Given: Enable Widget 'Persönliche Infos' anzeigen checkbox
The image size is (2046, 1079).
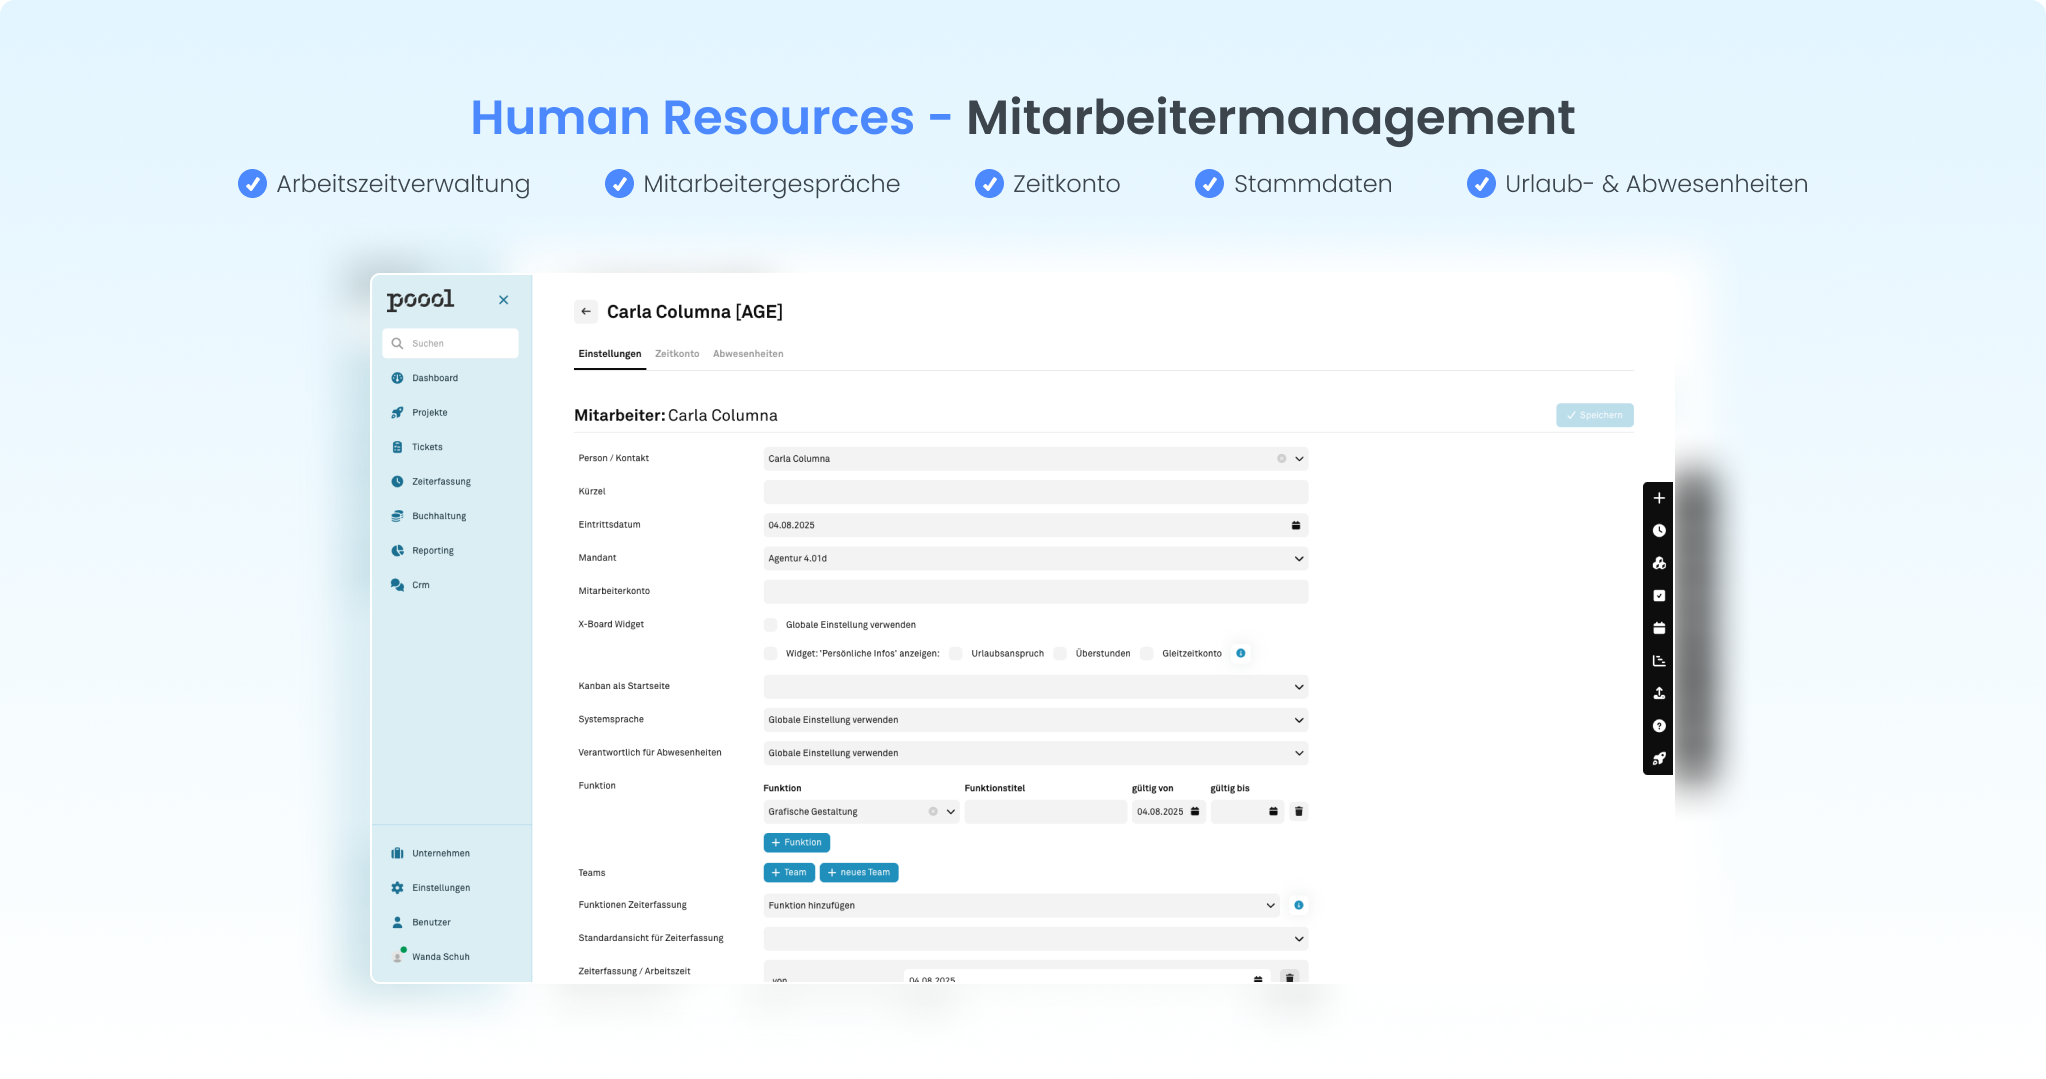Looking at the screenshot, I should pyautogui.click(x=771, y=653).
